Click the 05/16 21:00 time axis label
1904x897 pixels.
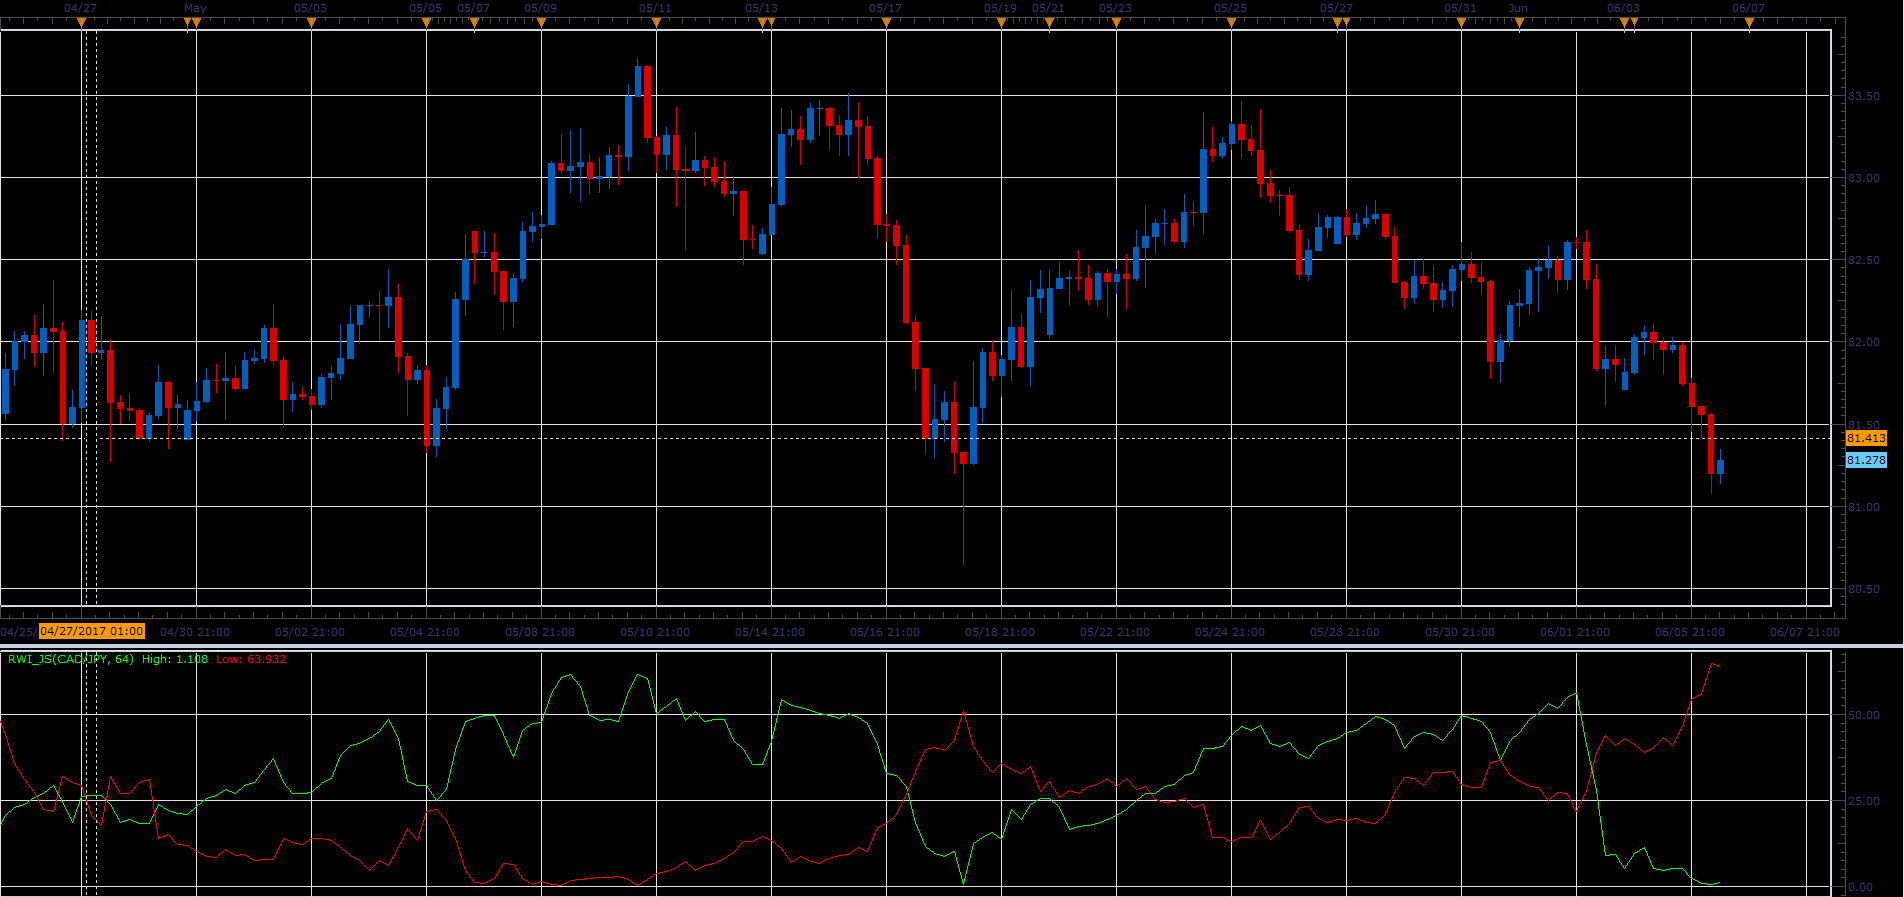[887, 632]
